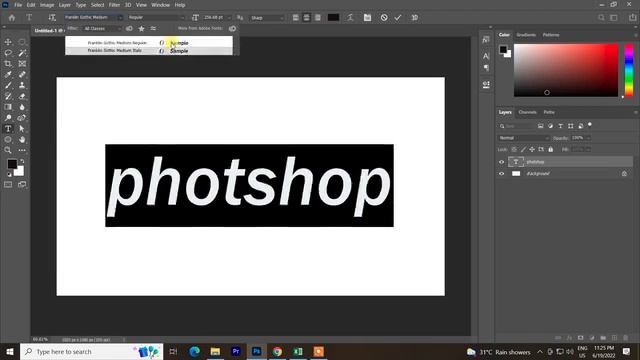Toggle the favorites star font filter
The image size is (640, 360).
pyautogui.click(x=142, y=29)
